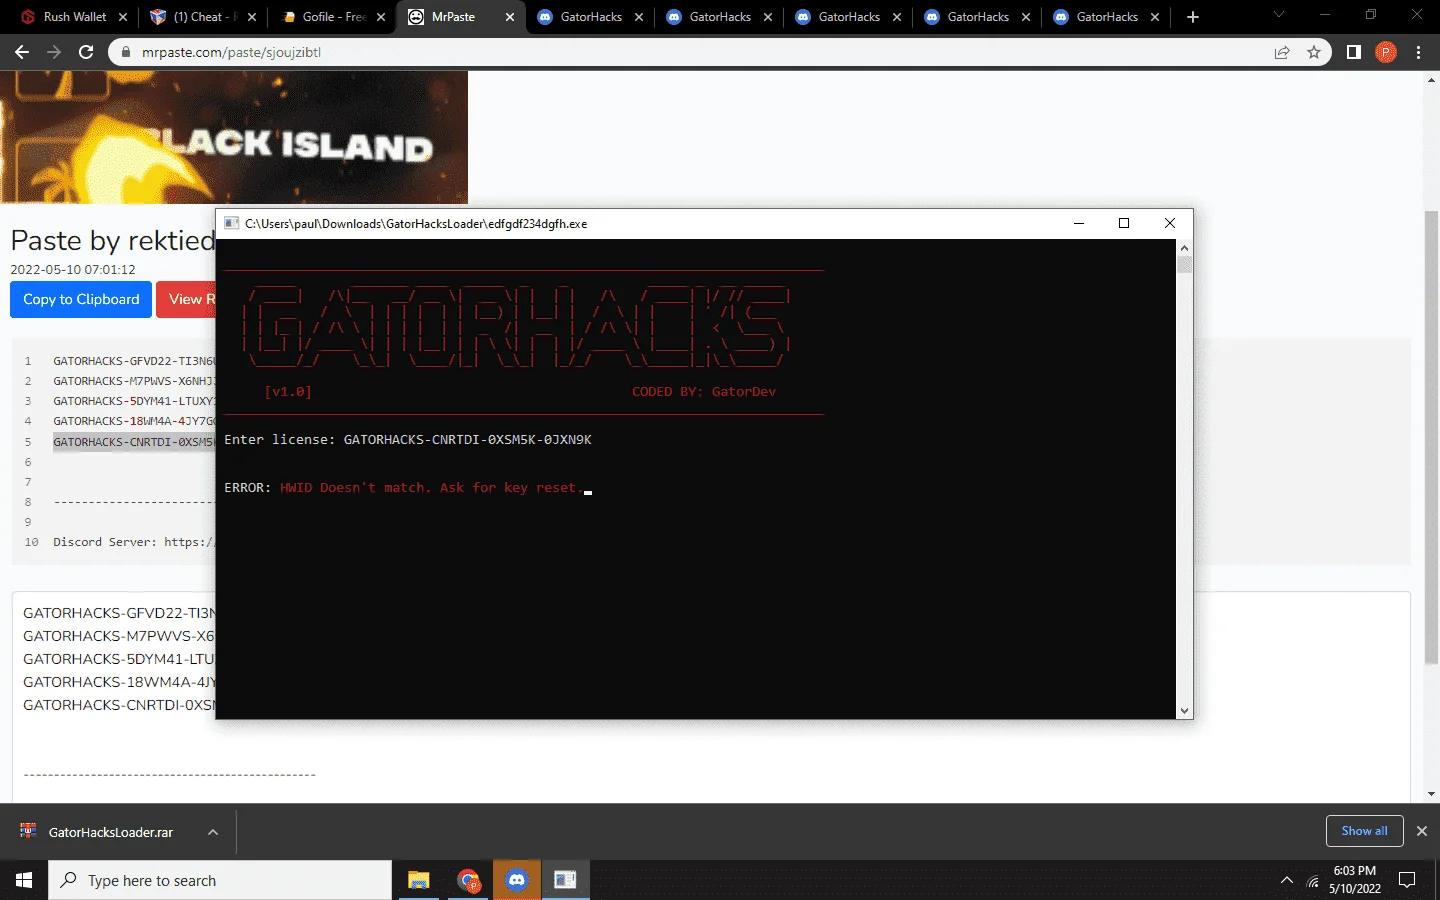The image size is (1440, 900).
Task: Open the Windows Start menu
Action: pos(24,880)
